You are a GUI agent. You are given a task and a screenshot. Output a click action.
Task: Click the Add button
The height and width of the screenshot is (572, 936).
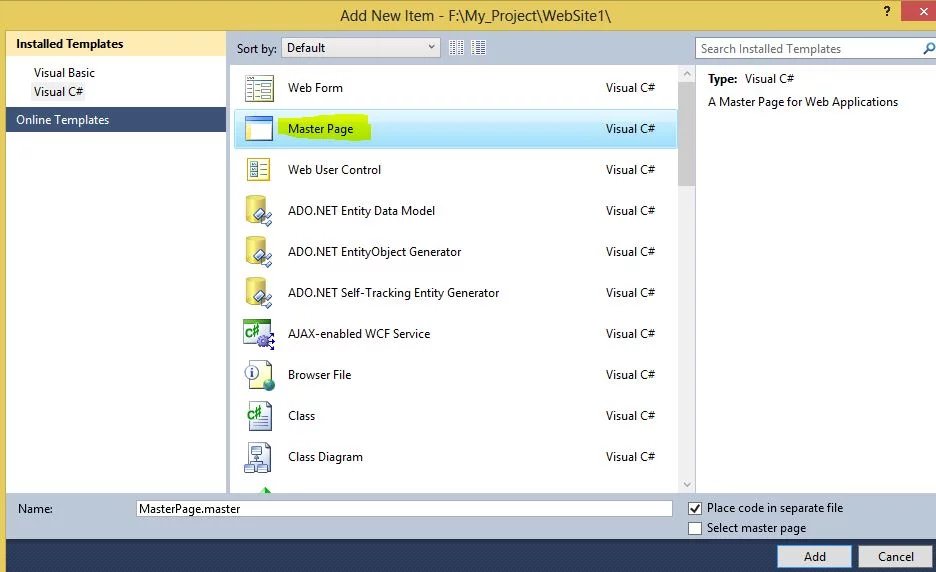tap(814, 557)
